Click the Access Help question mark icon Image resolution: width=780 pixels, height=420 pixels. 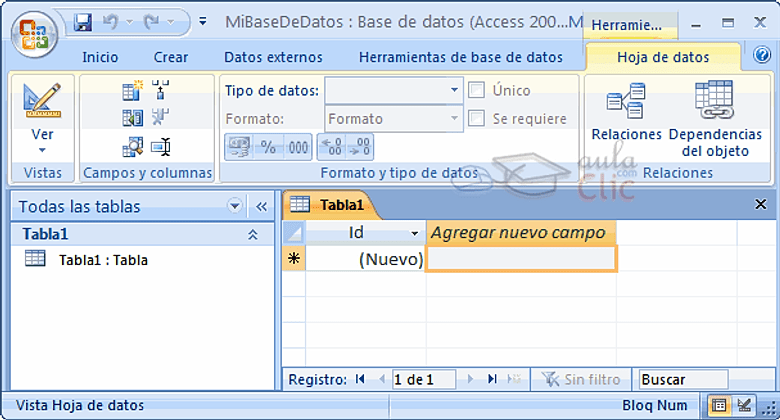pyautogui.click(x=762, y=55)
